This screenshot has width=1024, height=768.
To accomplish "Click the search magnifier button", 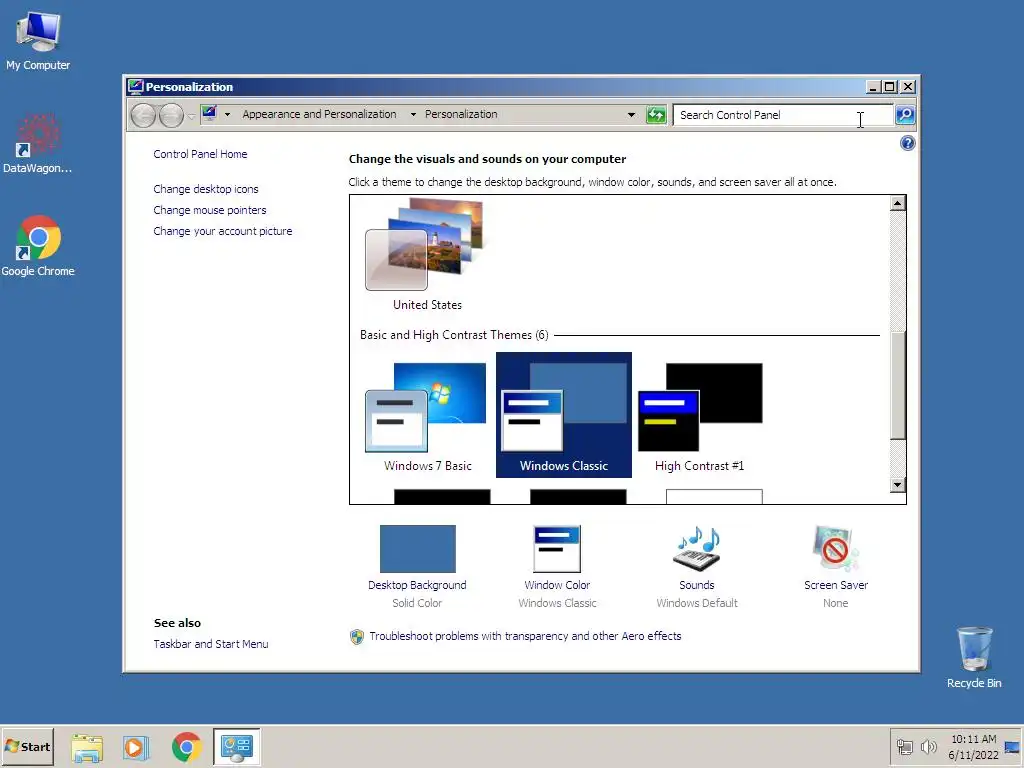I will click(x=904, y=115).
